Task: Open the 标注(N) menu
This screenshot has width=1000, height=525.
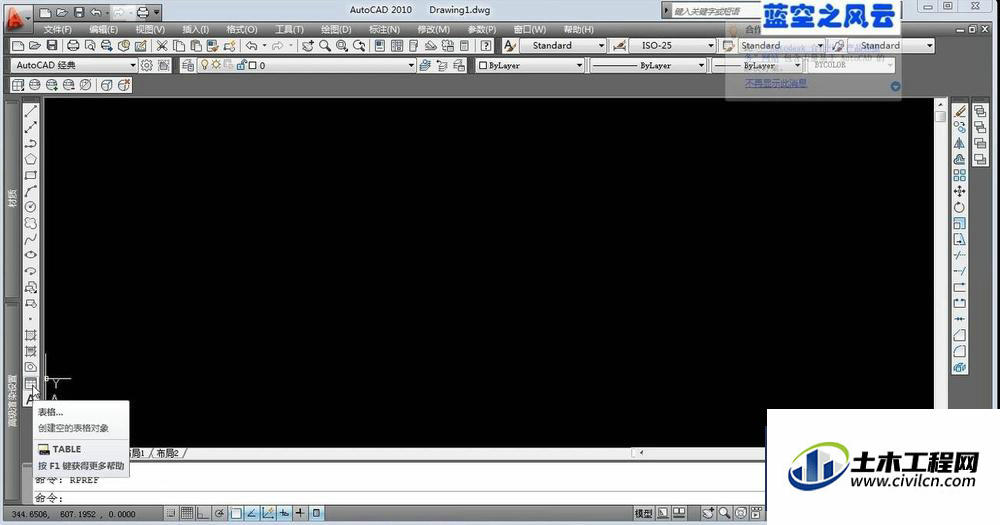Action: 384,29
